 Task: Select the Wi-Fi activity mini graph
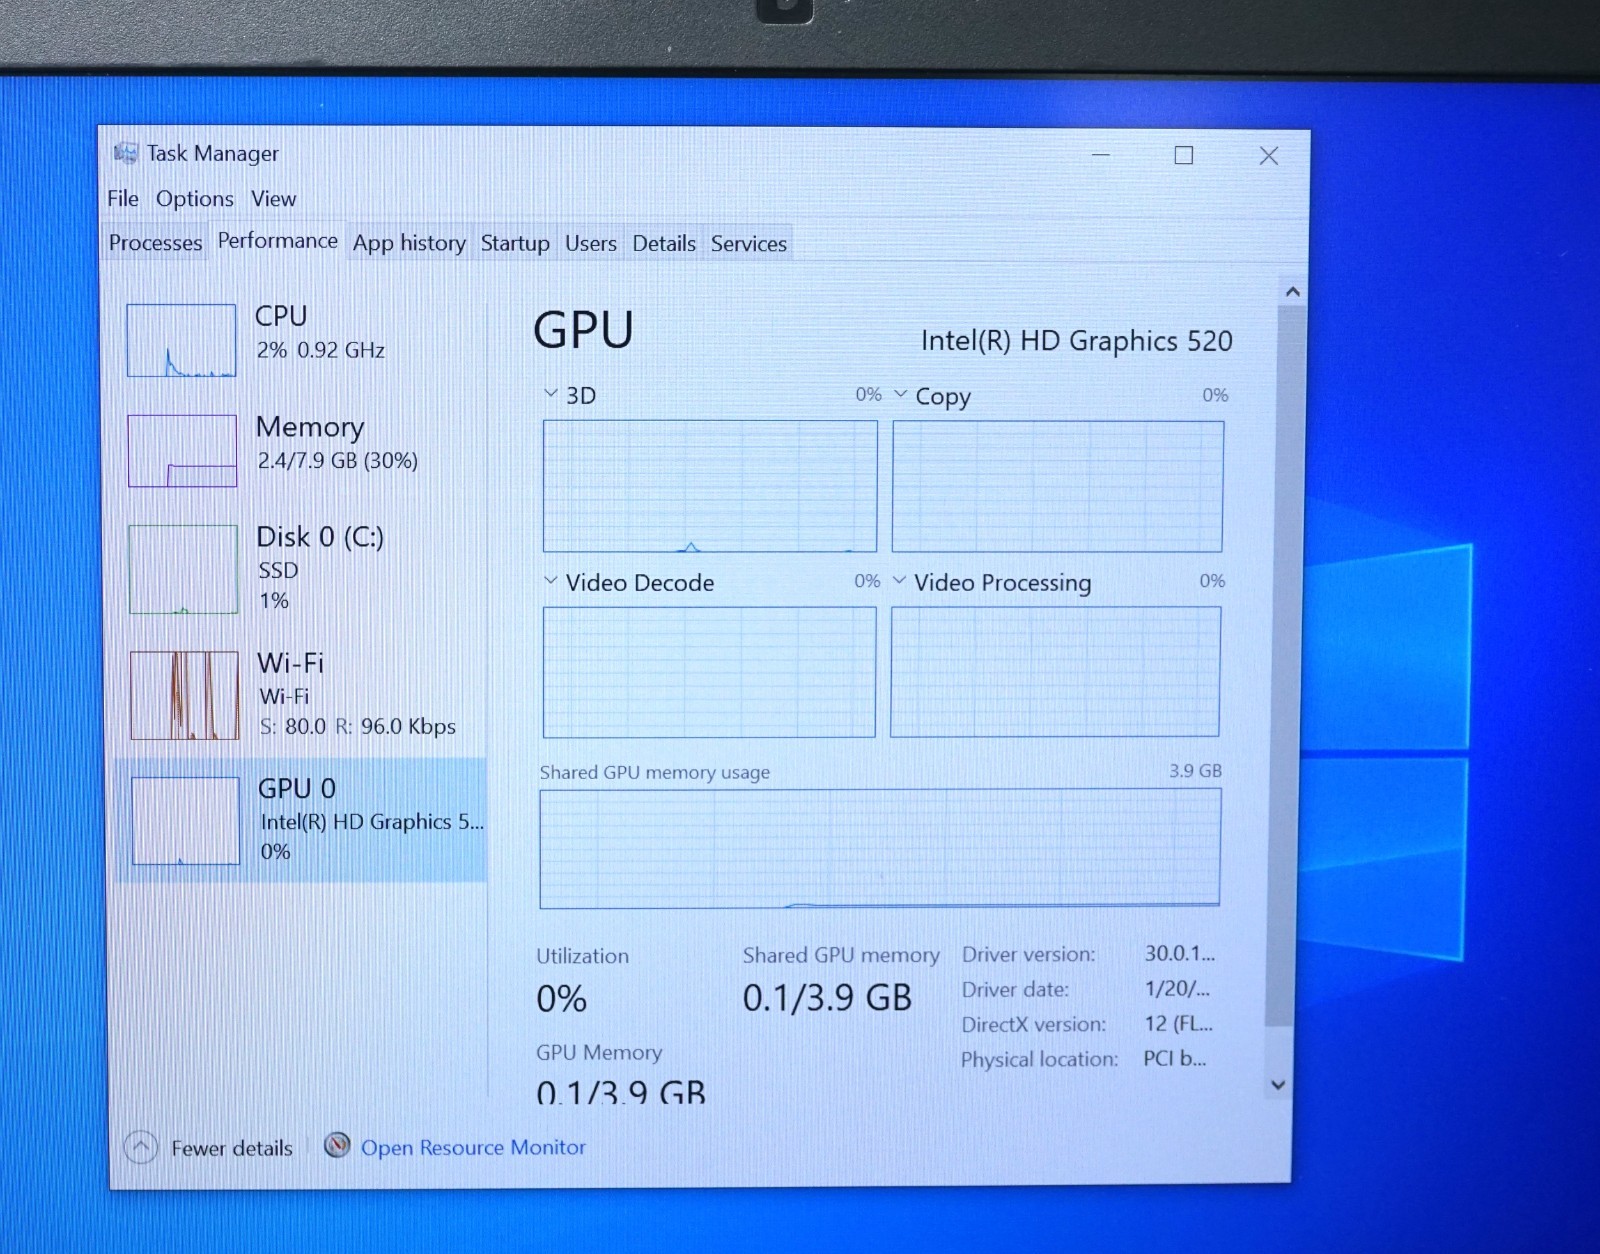[x=185, y=695]
